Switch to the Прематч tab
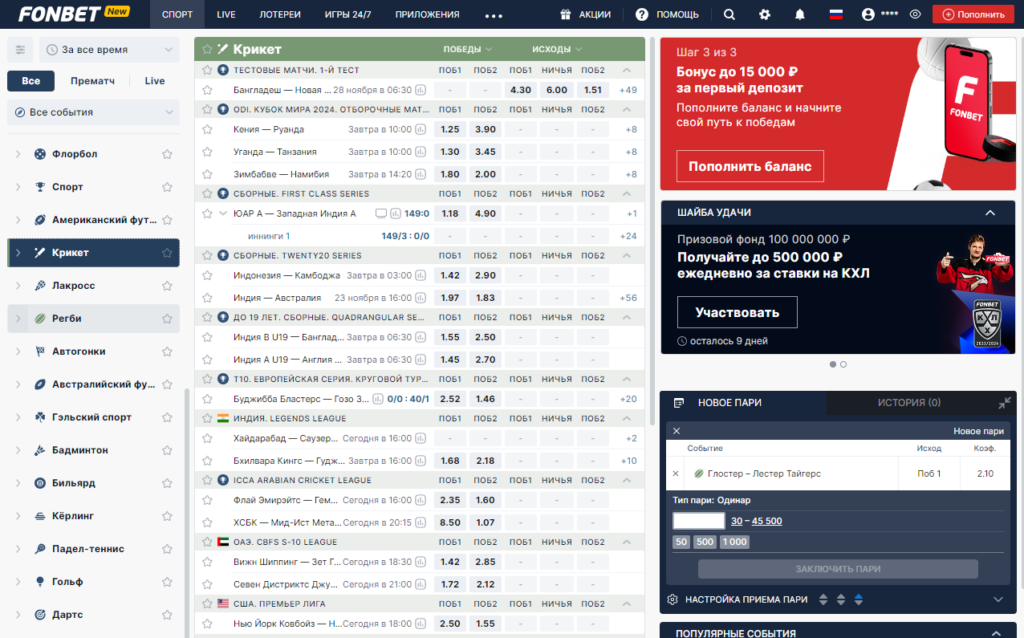This screenshot has height=638, width=1024. 92,81
